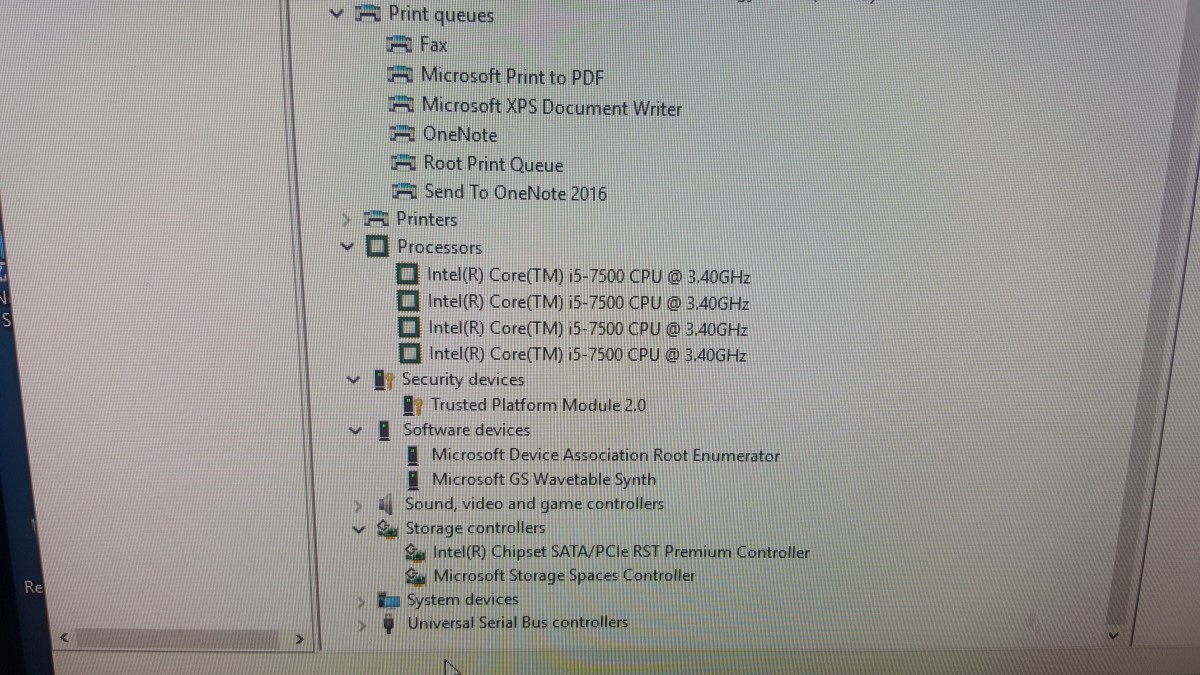The height and width of the screenshot is (675, 1200).
Task: Select the Print queues label
Action: 441,14
